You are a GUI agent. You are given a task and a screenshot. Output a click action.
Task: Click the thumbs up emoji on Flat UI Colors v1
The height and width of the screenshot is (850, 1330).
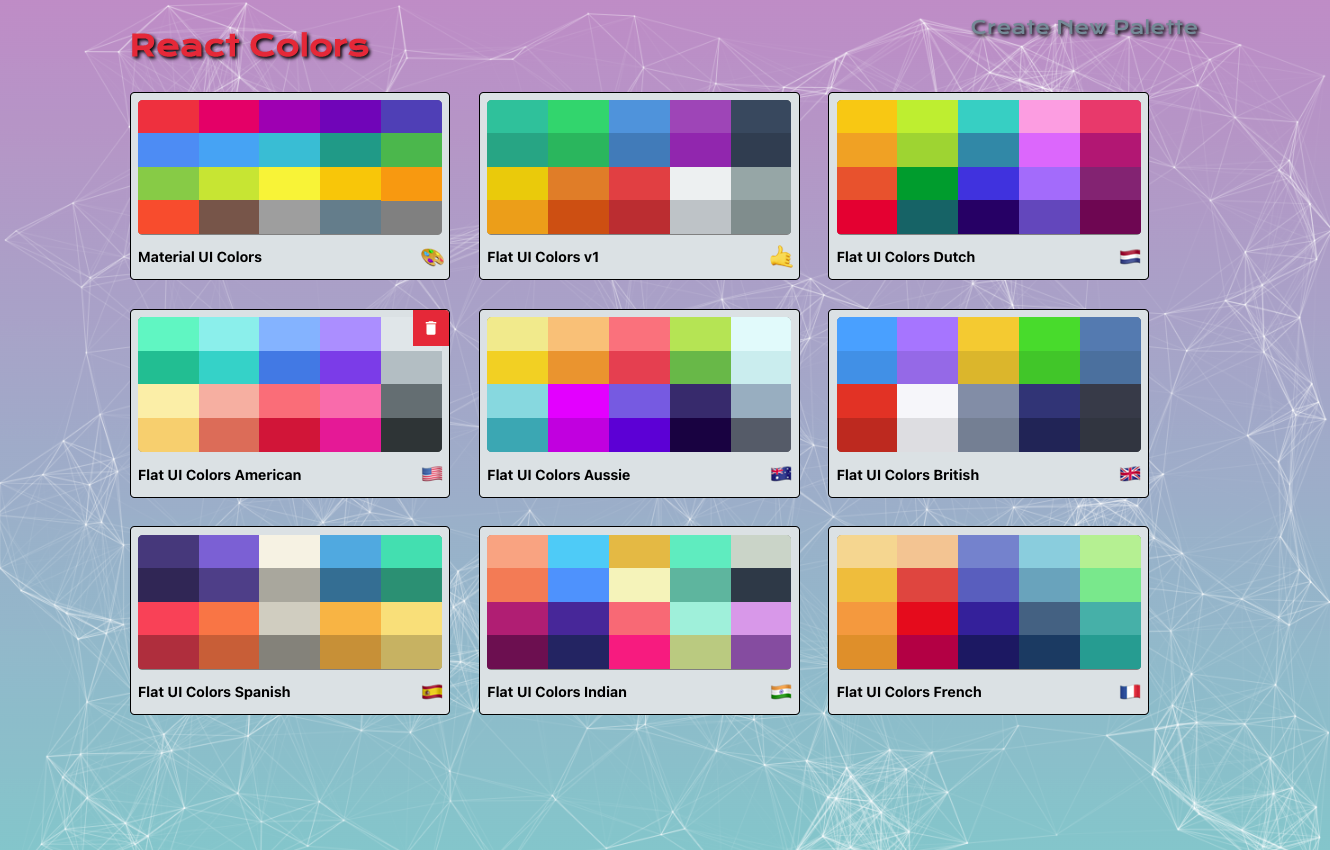tap(781, 257)
